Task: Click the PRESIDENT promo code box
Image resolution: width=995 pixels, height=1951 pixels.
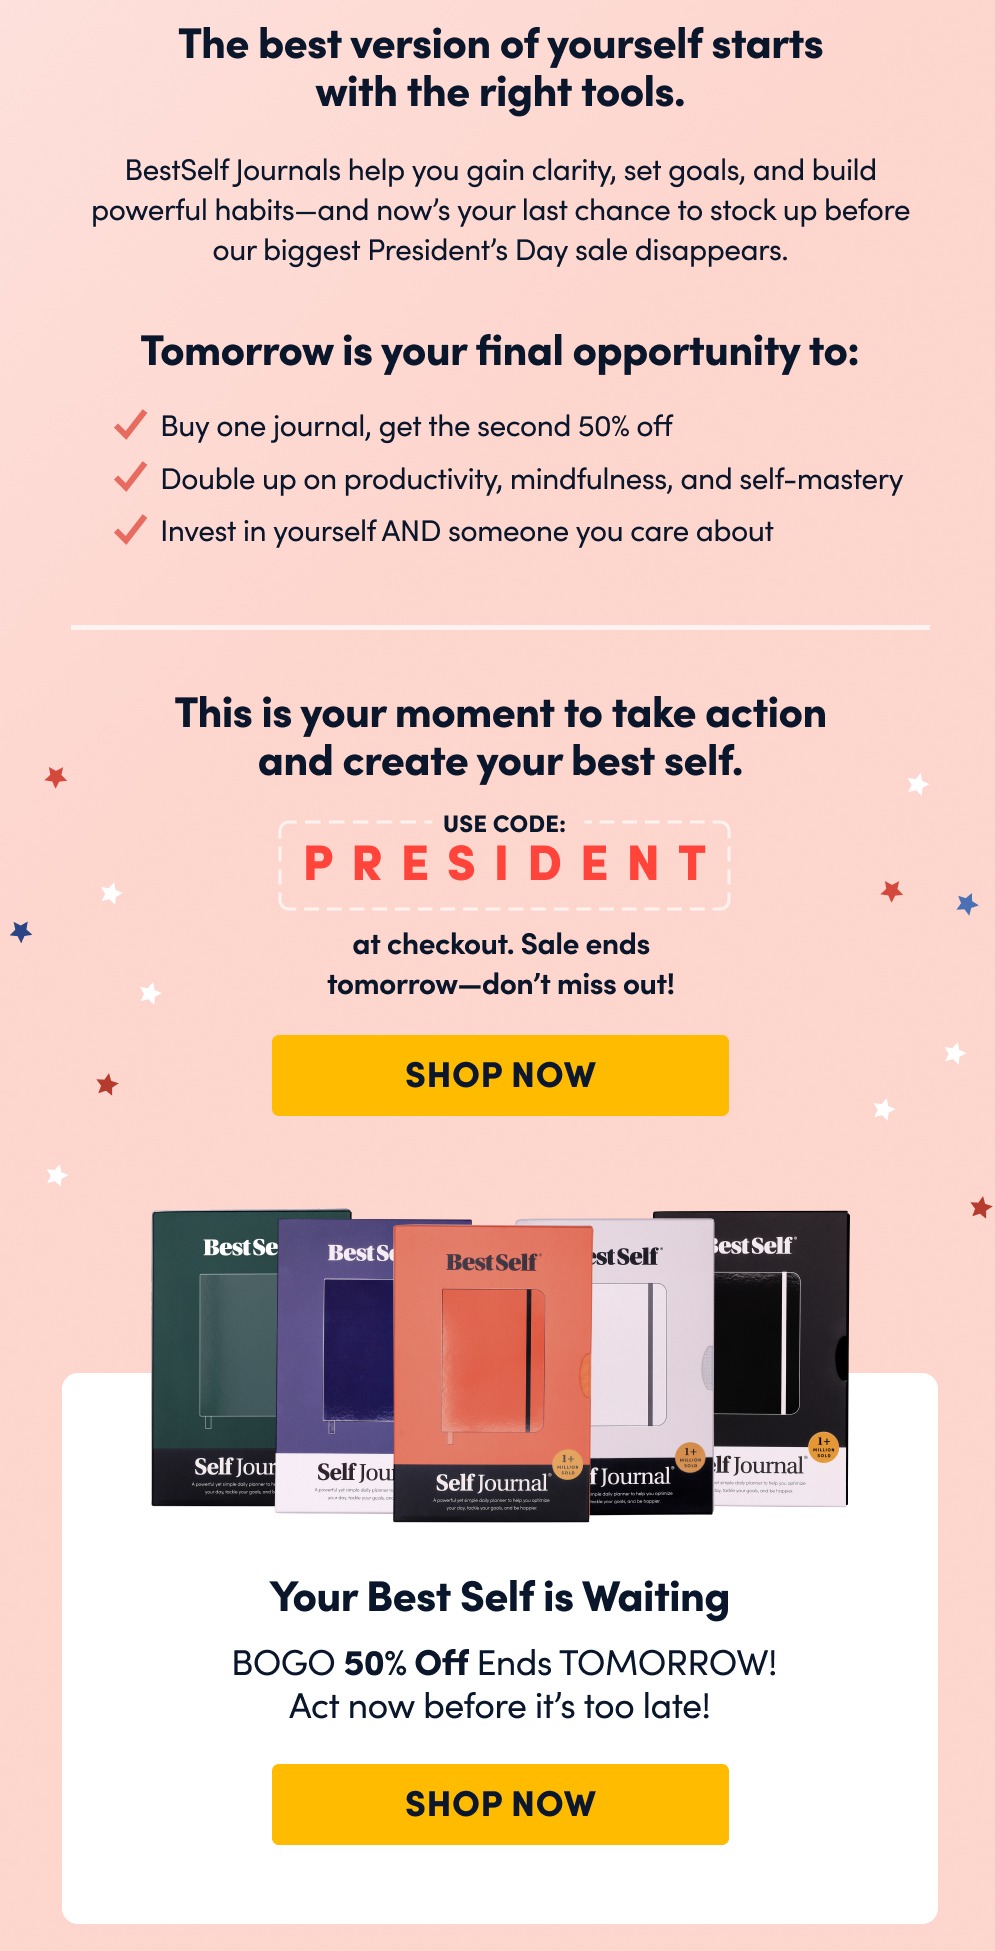Action: (x=504, y=865)
